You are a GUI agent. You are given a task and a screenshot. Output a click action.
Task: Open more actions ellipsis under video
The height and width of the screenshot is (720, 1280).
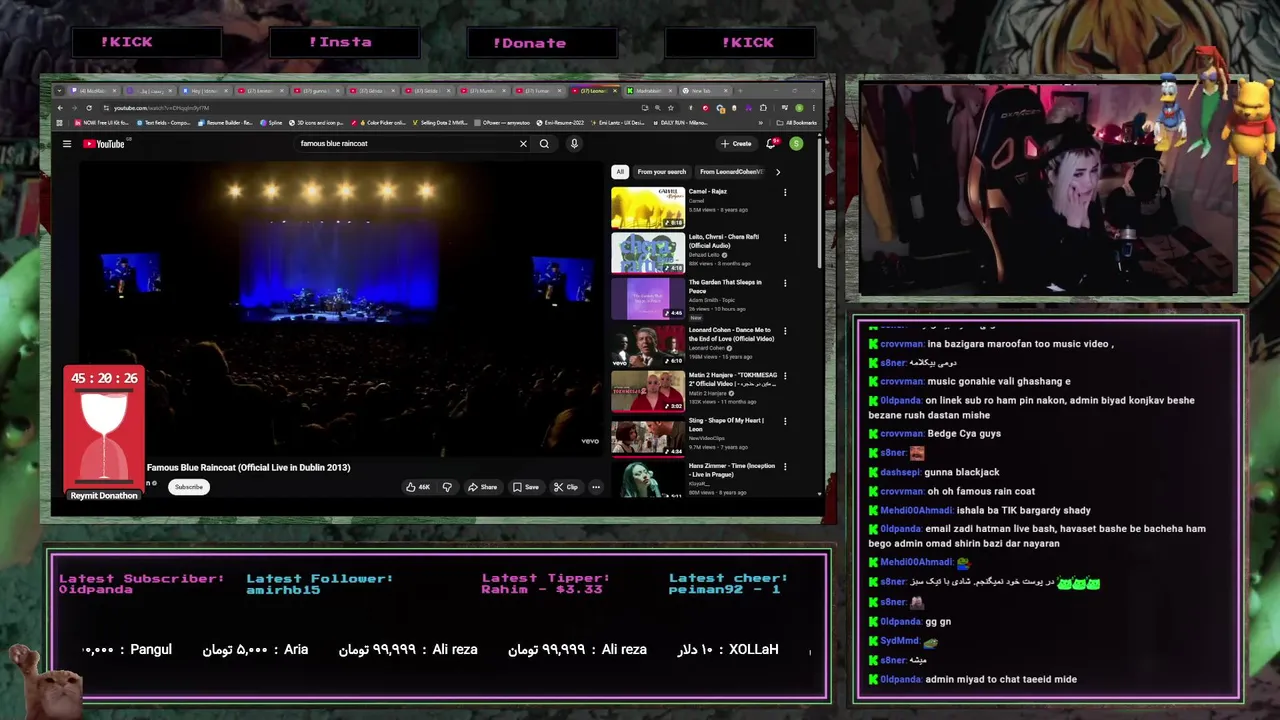pyautogui.click(x=596, y=487)
